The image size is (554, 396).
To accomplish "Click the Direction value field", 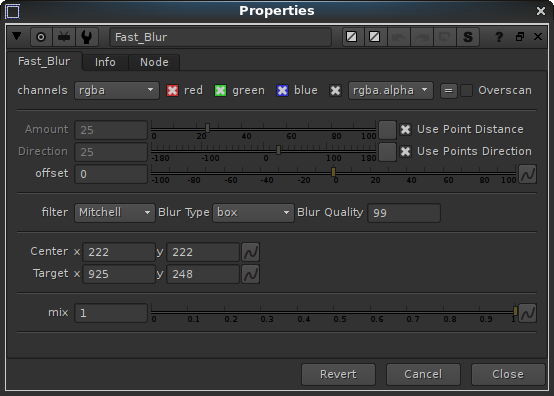I will tap(111, 152).
